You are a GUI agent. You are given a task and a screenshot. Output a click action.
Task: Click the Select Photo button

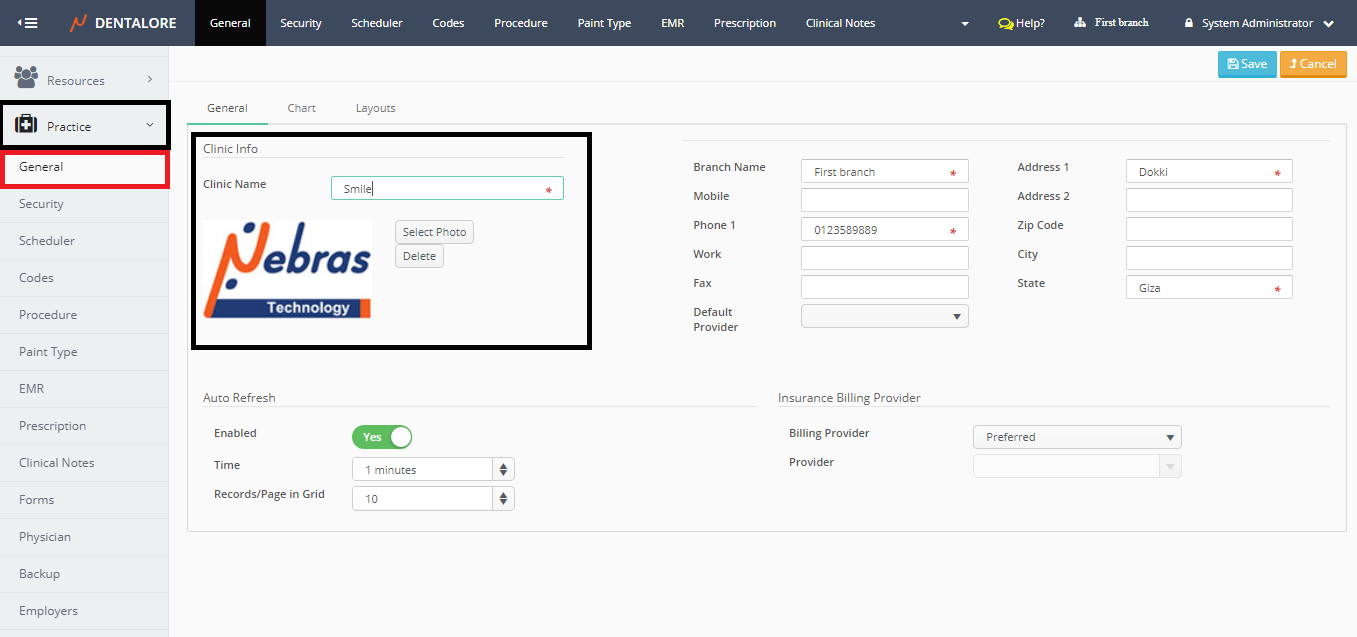(x=434, y=232)
